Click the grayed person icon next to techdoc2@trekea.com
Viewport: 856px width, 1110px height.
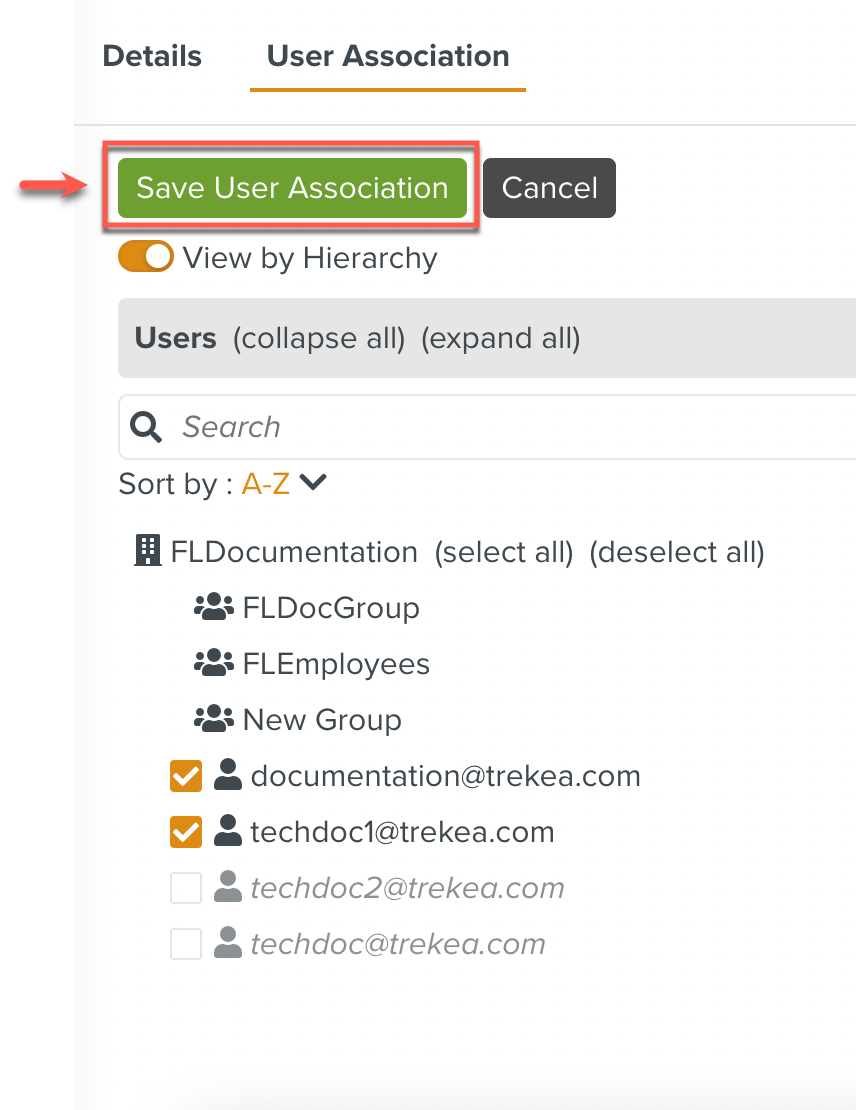tap(227, 887)
